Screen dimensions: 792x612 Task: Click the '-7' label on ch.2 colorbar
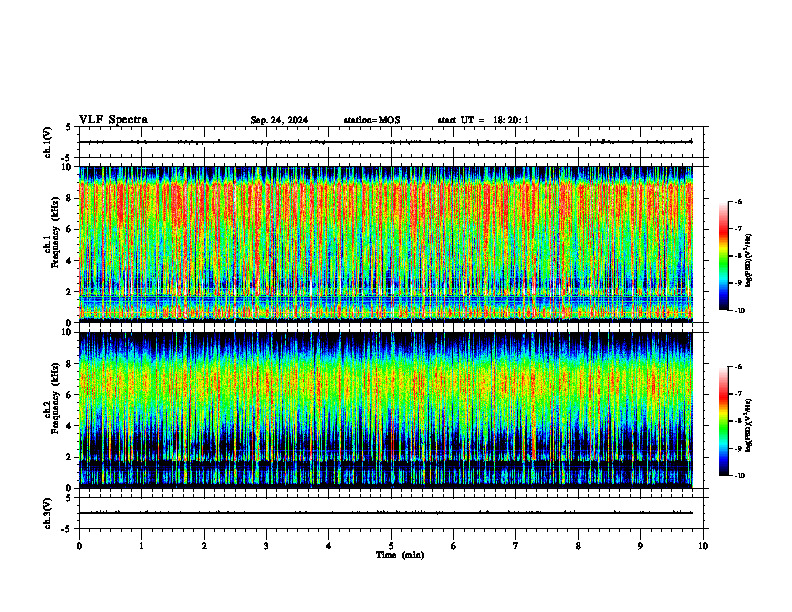coord(738,394)
